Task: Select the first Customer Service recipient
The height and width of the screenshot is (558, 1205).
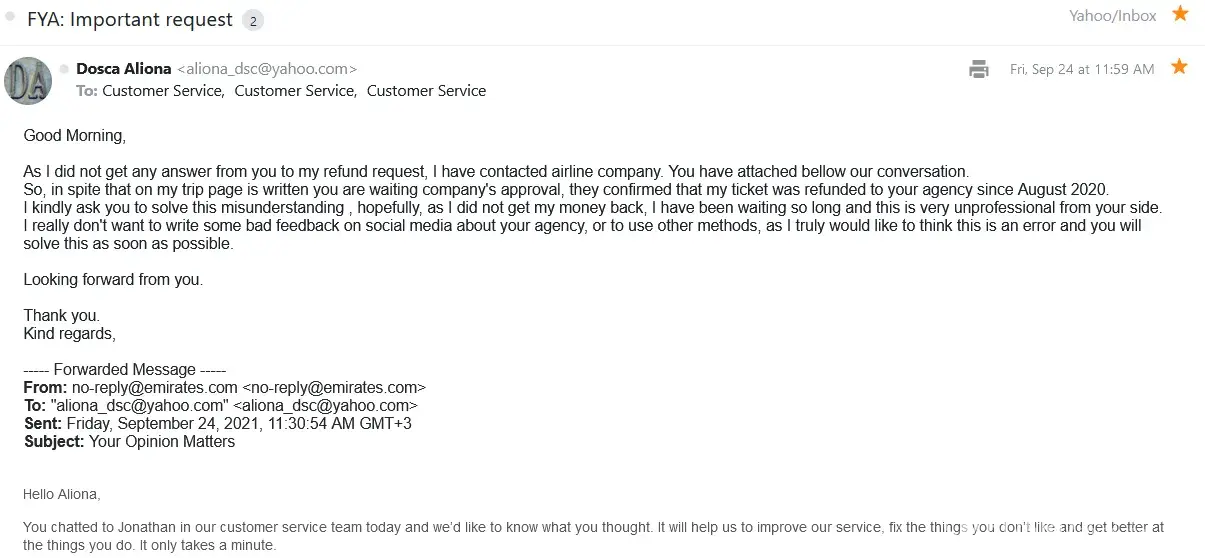Action: [x=162, y=91]
